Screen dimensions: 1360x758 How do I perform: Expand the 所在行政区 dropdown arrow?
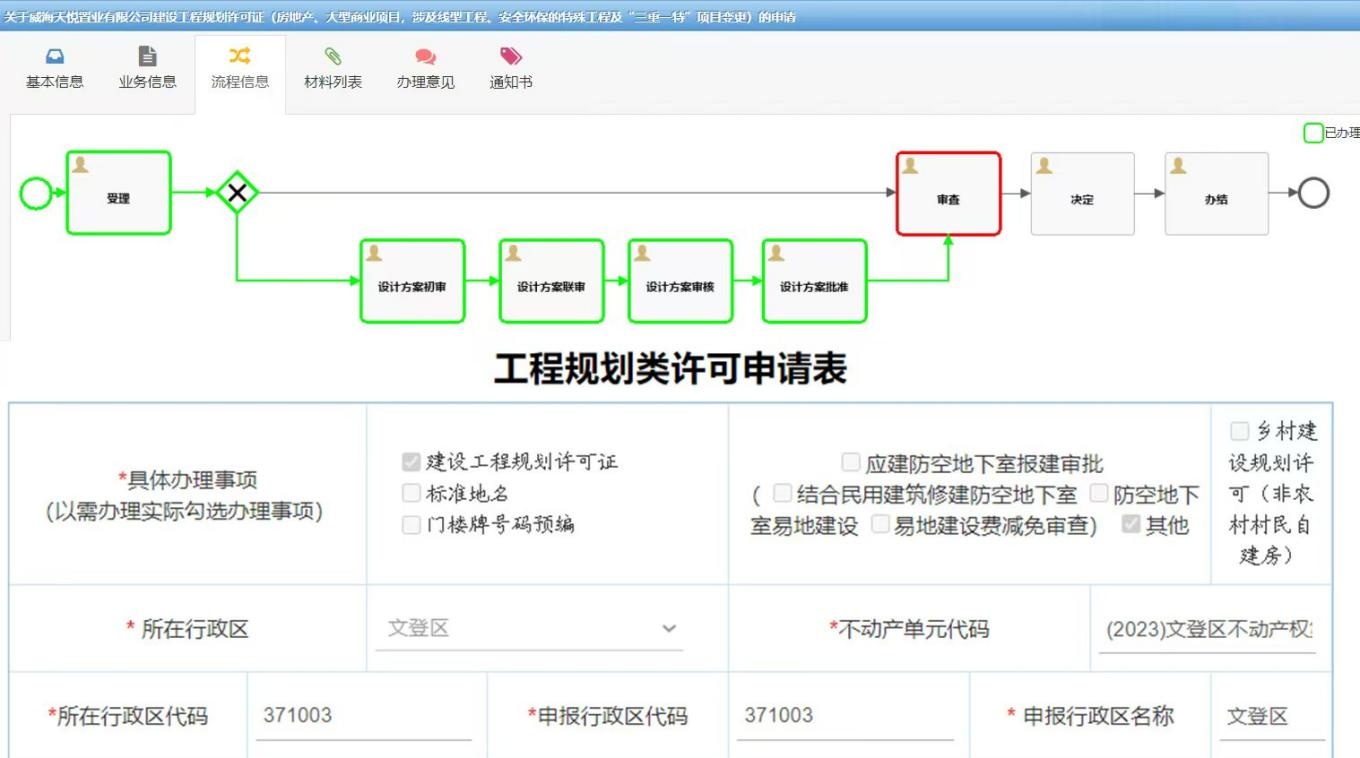point(669,629)
